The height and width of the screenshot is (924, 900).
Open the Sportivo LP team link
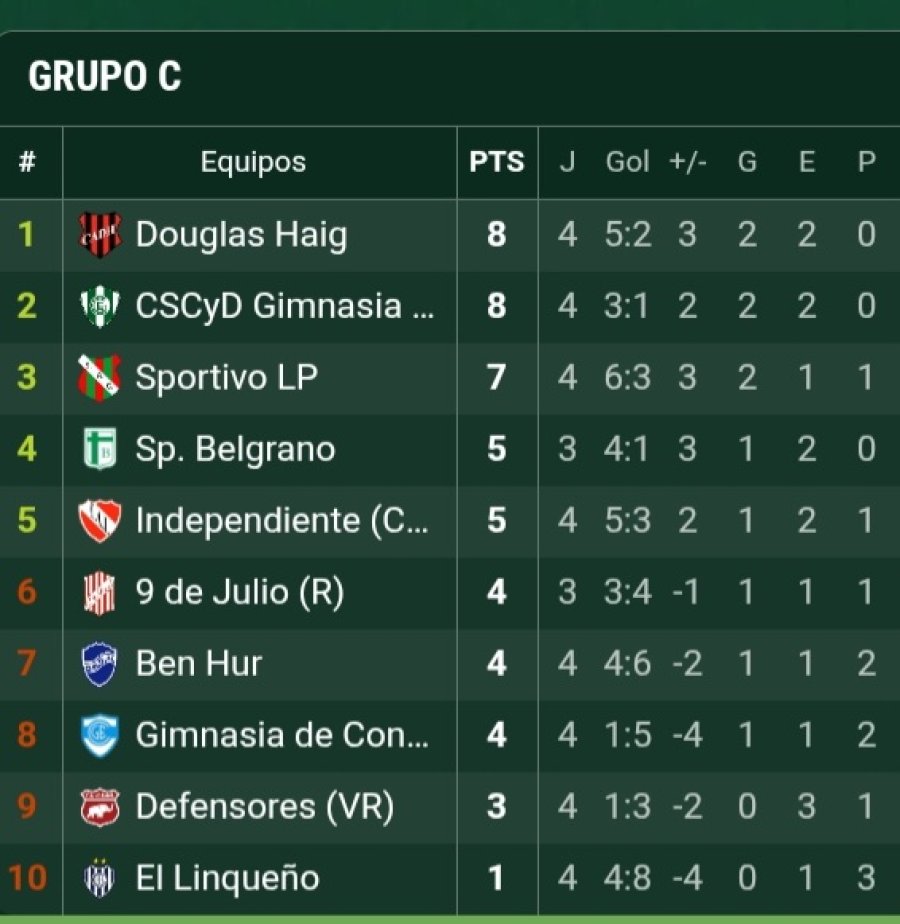coord(226,377)
